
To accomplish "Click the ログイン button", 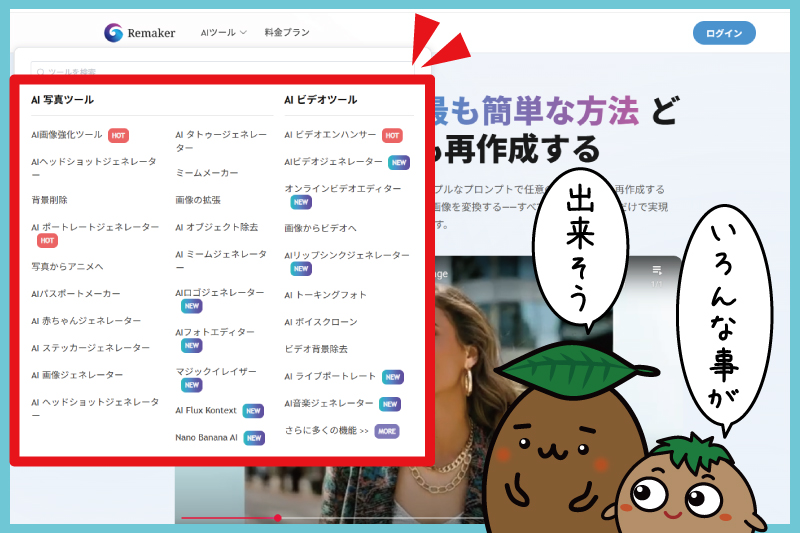I will tap(724, 33).
